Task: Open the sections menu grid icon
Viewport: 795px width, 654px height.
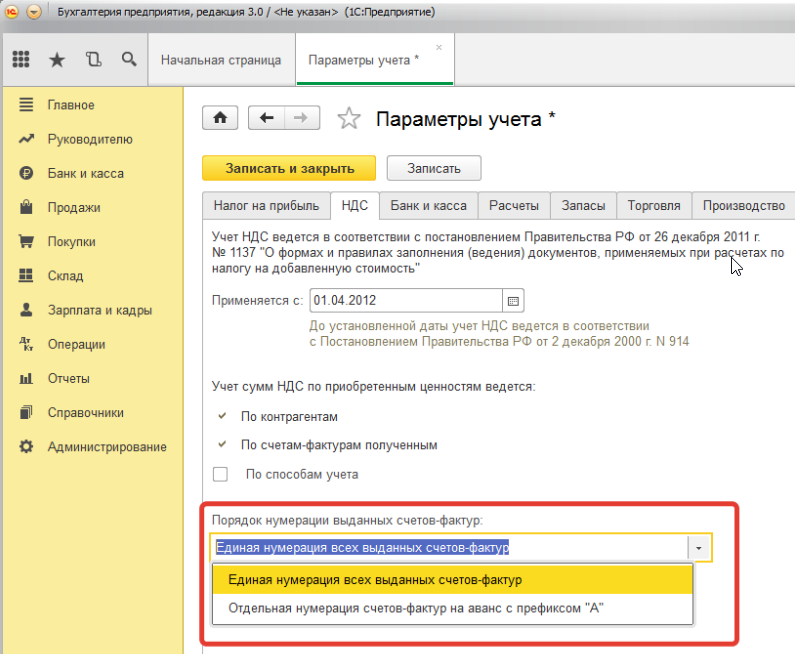Action: click(21, 59)
